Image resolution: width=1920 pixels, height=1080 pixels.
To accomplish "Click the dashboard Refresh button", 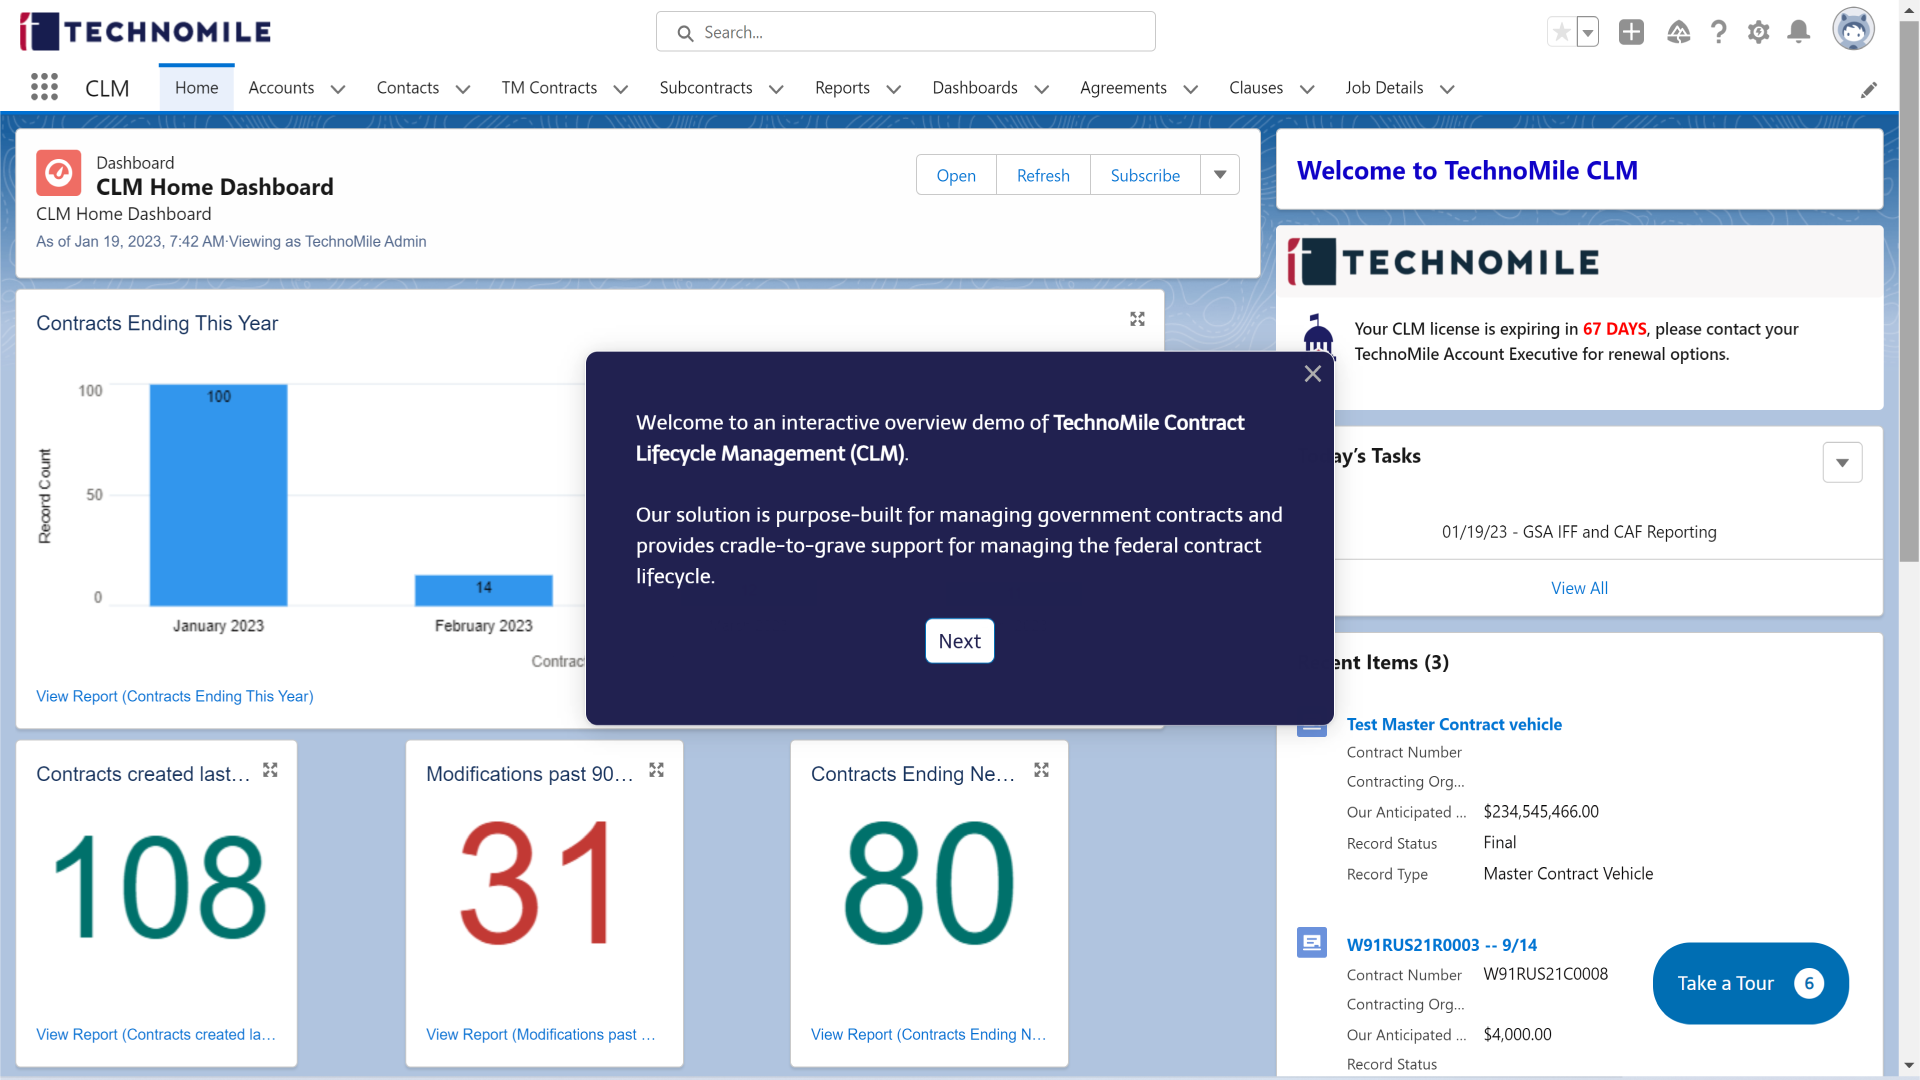I will (x=1043, y=175).
